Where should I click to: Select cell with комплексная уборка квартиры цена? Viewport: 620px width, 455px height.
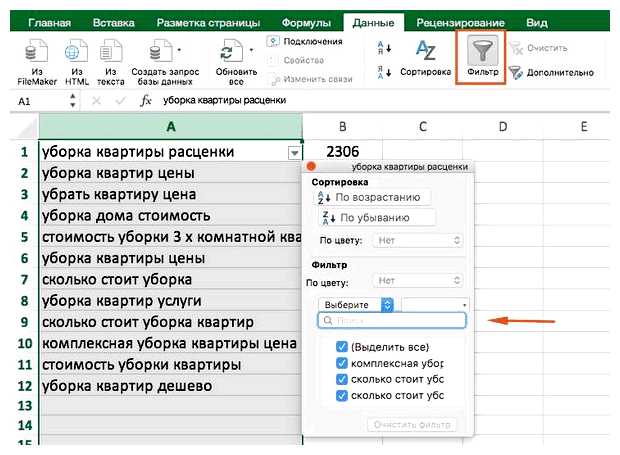(x=171, y=344)
